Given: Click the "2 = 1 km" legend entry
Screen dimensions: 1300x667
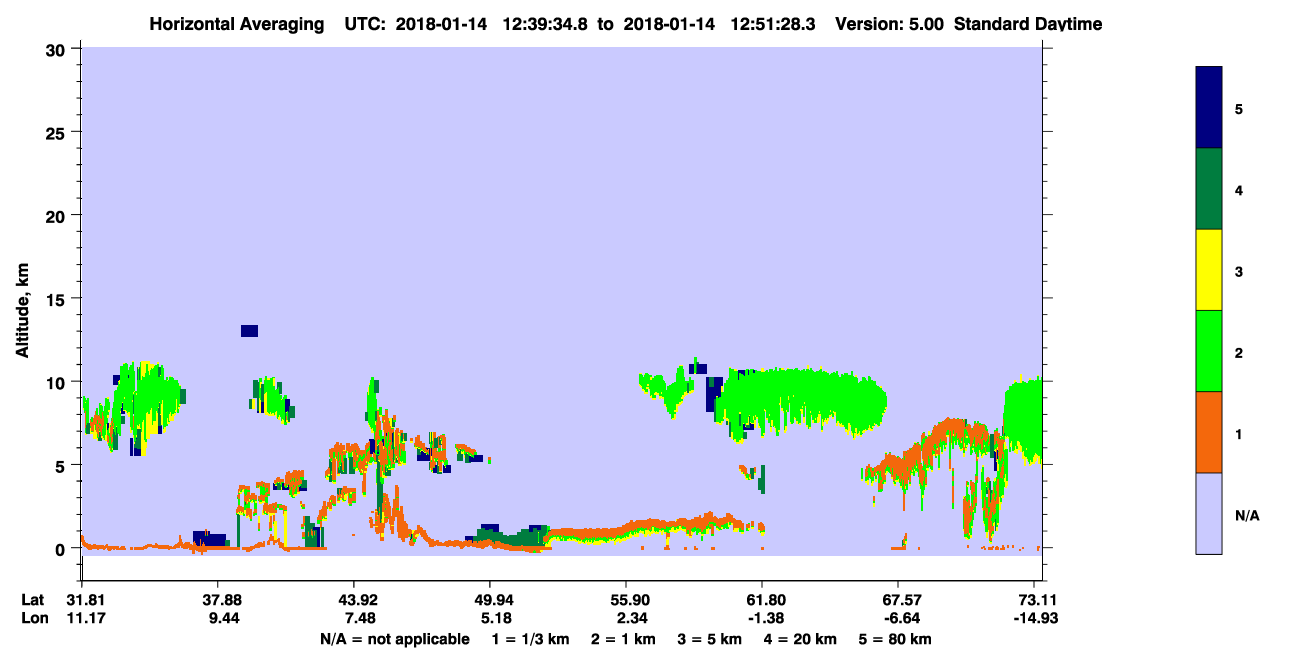Looking at the screenshot, I should coord(622,639).
